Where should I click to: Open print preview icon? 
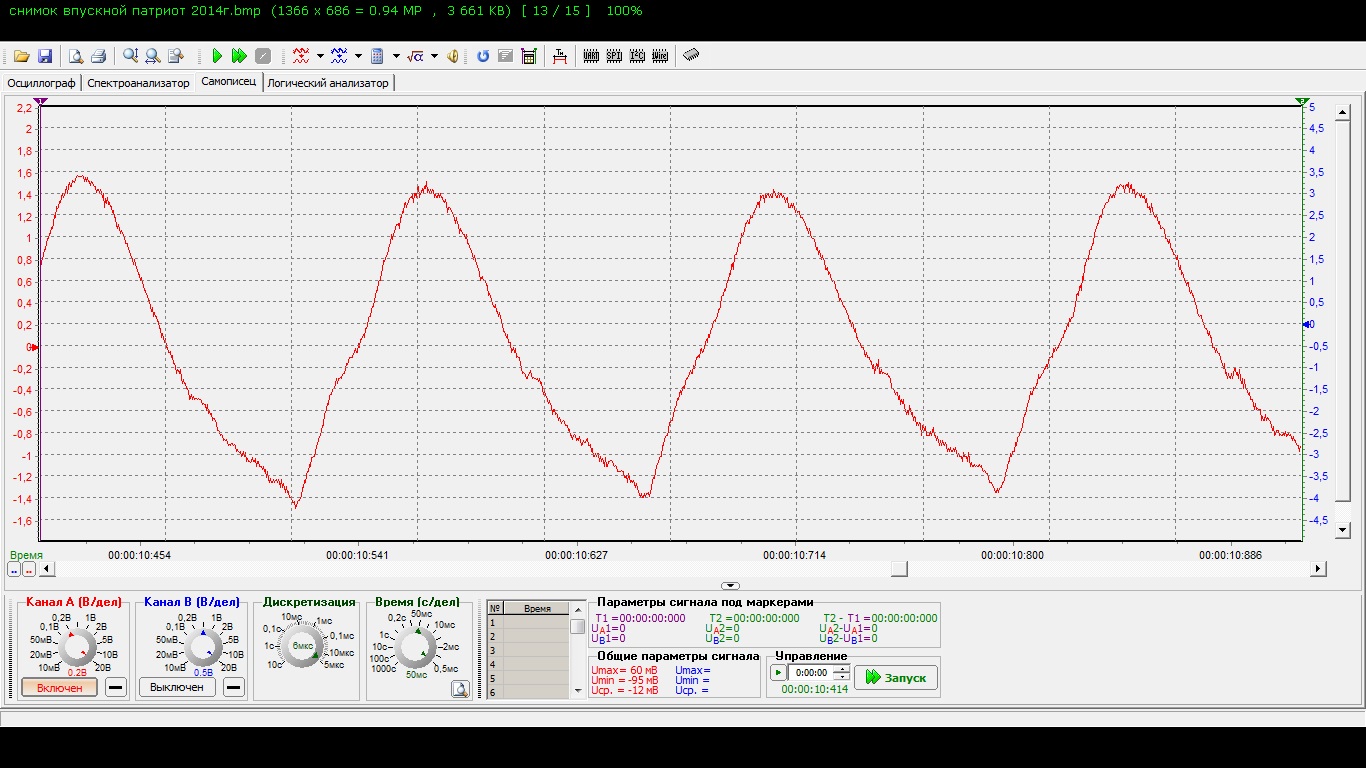click(x=75, y=56)
